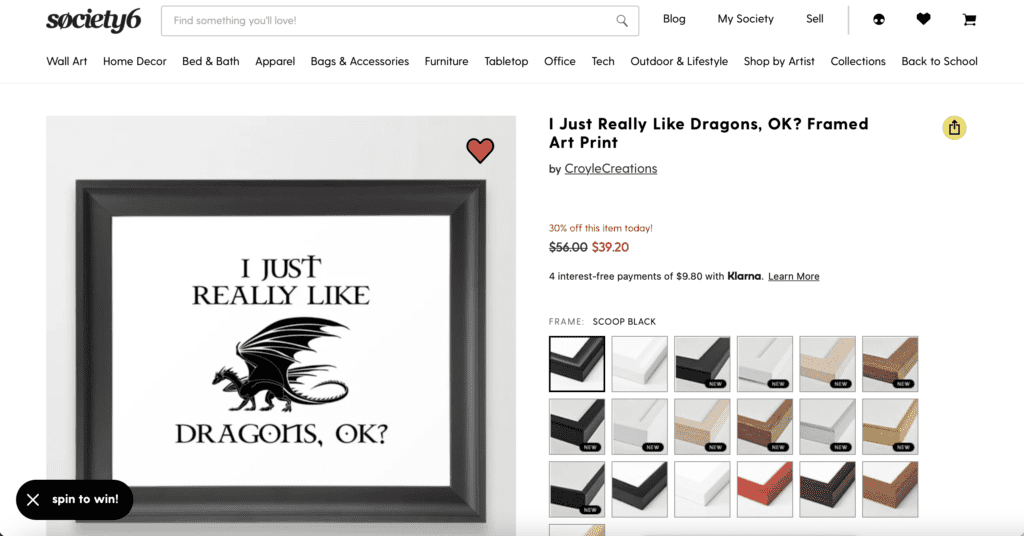Open the spin to win promotion
The height and width of the screenshot is (536, 1024).
tap(85, 499)
